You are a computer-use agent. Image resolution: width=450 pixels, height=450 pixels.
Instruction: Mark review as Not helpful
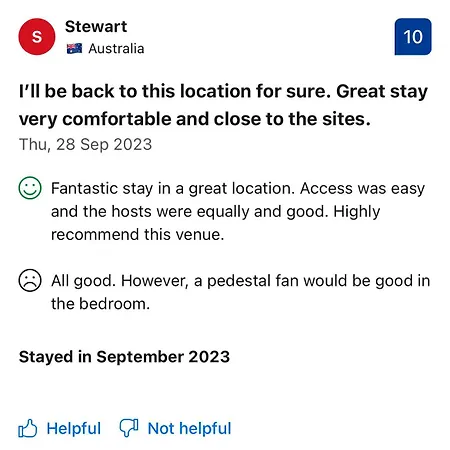[x=175, y=428]
